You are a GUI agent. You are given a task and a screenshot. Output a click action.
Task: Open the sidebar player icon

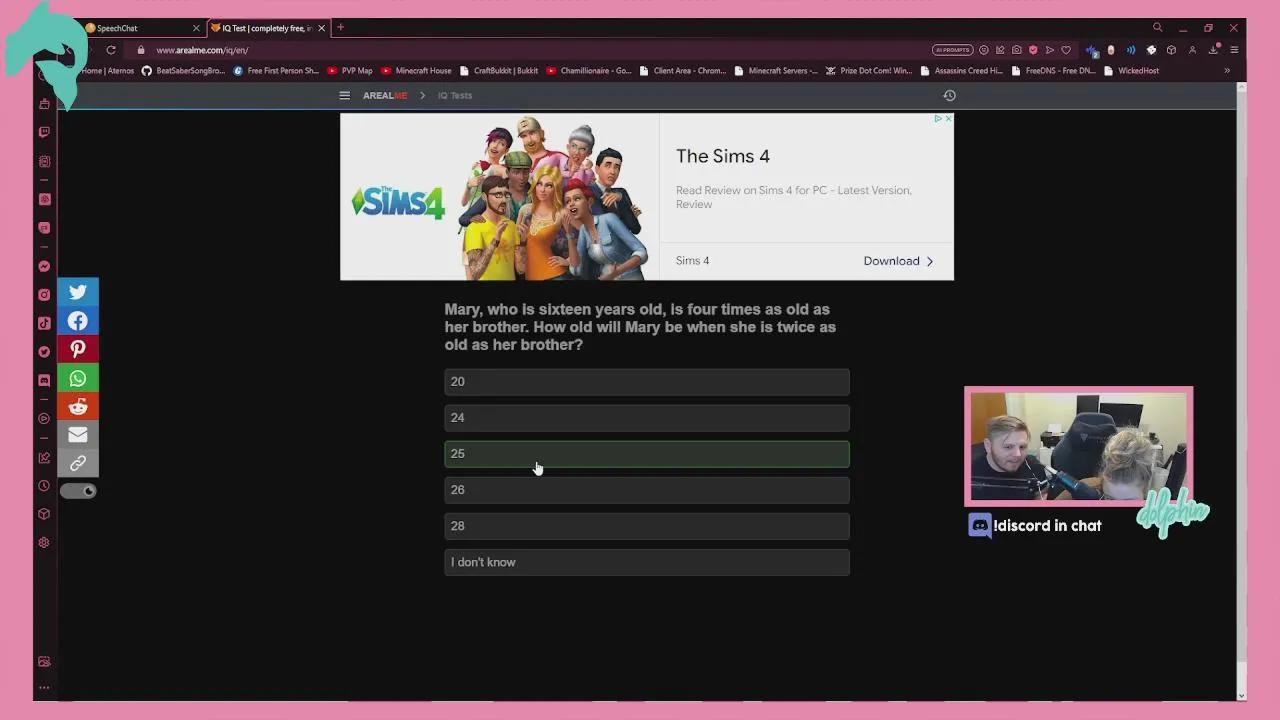44,418
